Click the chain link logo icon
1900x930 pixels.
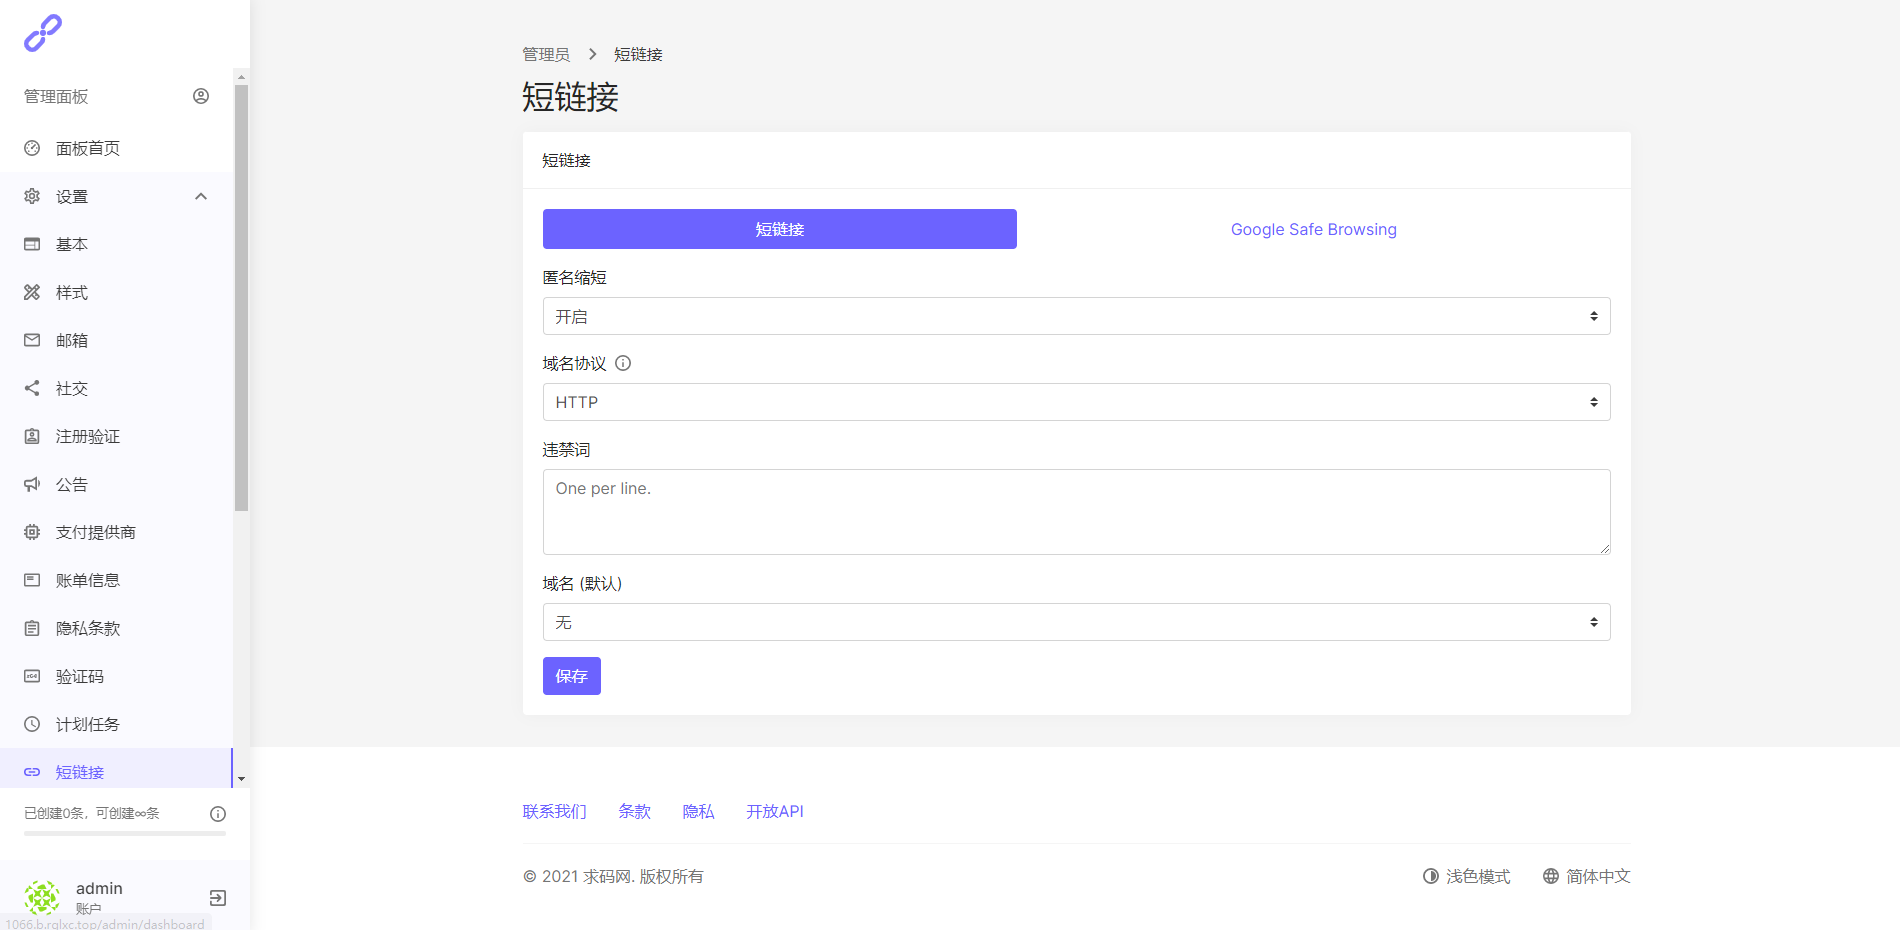point(43,33)
